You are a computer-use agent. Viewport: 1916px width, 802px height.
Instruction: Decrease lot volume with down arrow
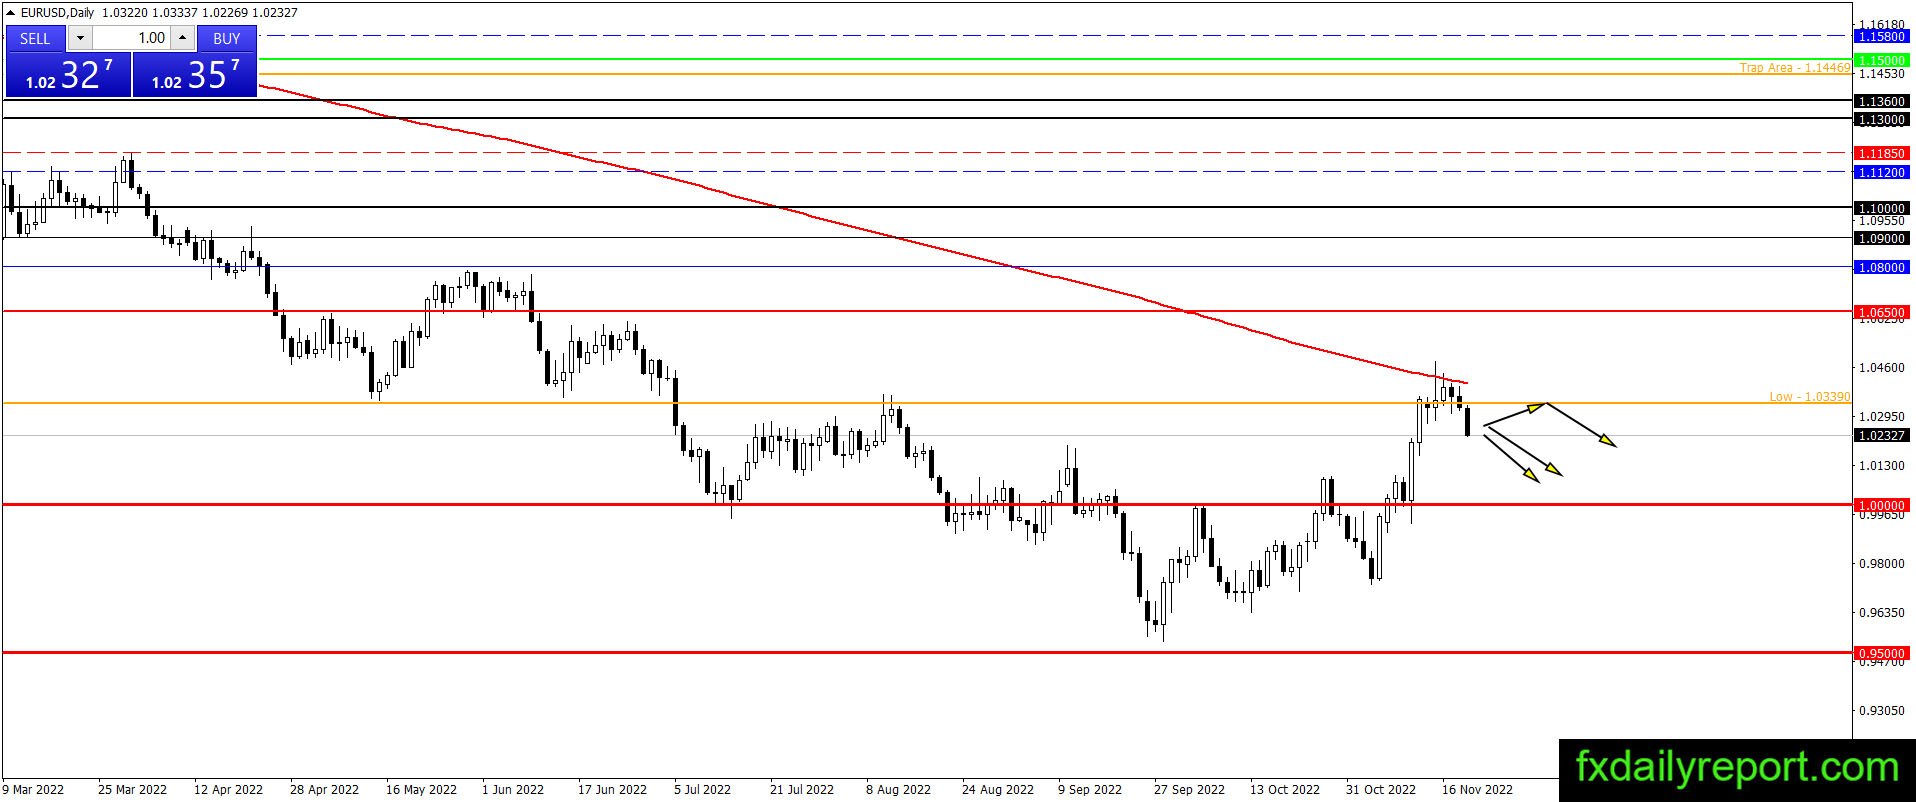point(81,38)
